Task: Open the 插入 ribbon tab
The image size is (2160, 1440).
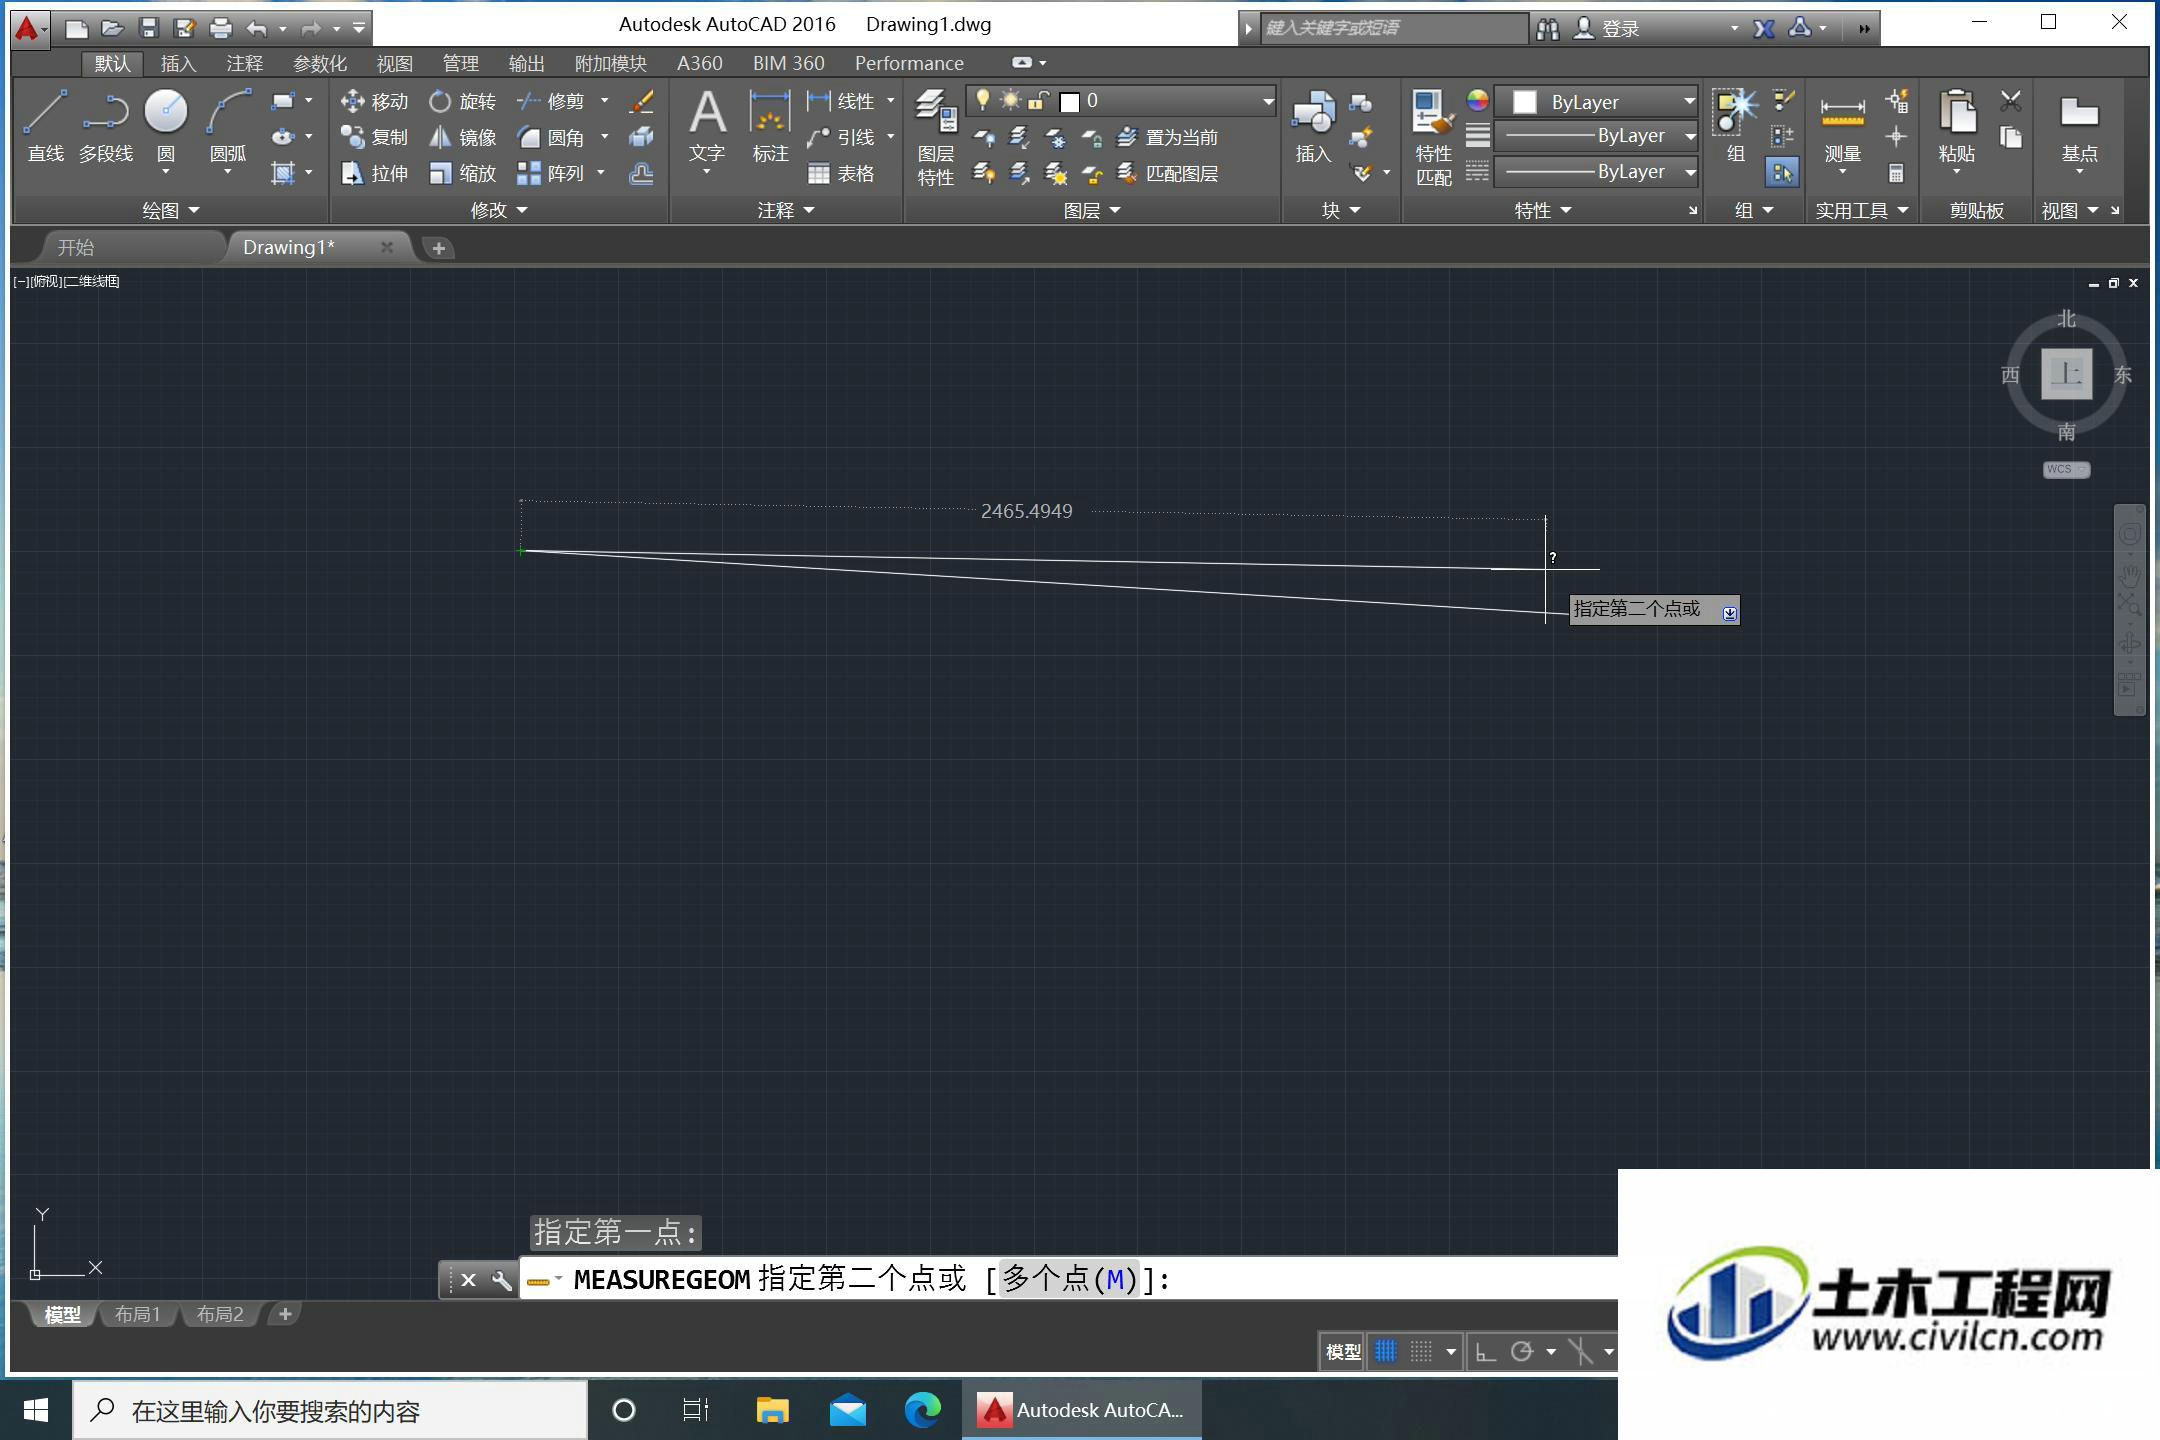Action: coord(178,63)
